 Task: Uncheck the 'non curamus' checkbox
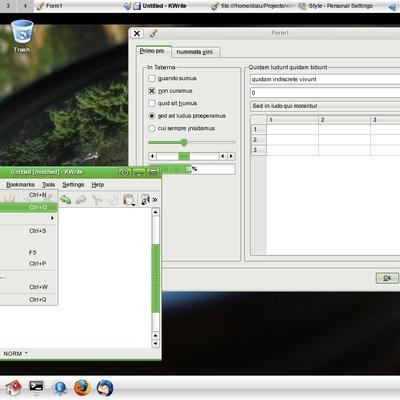click(152, 91)
